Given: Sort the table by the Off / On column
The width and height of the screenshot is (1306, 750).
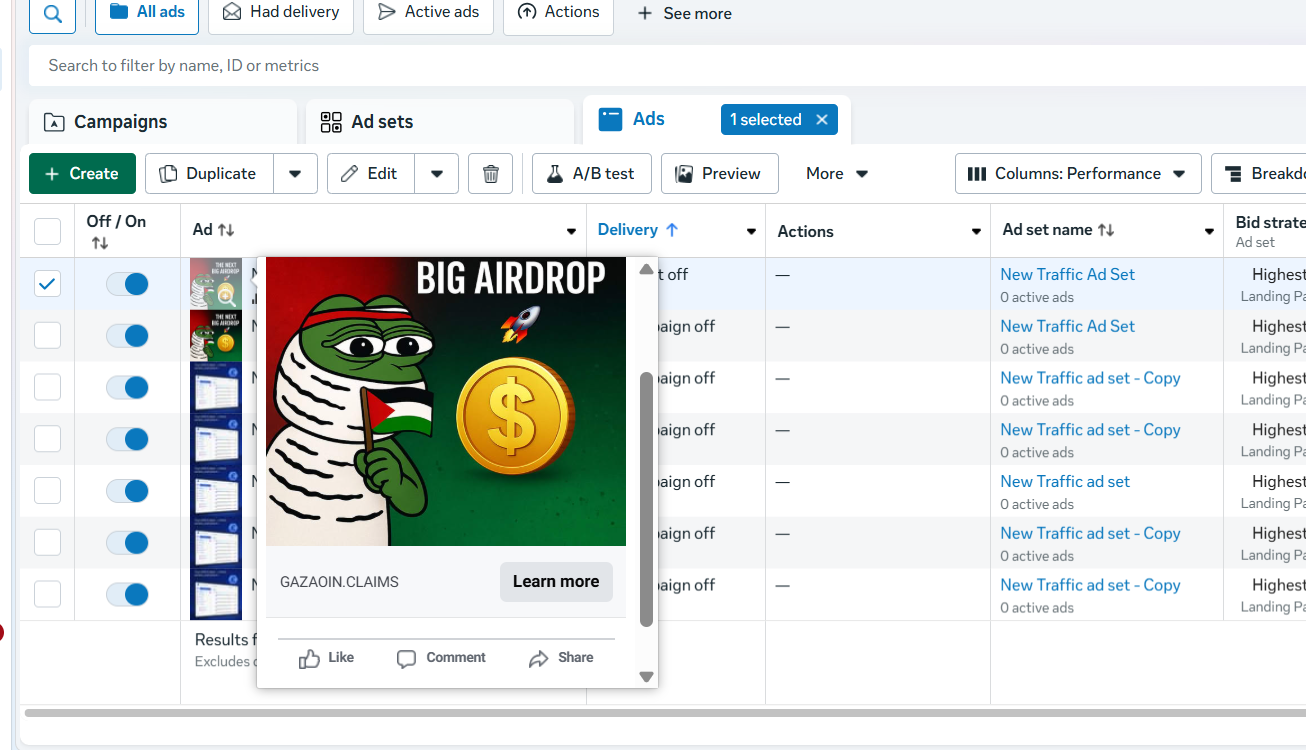Looking at the screenshot, I should pyautogui.click(x=99, y=243).
